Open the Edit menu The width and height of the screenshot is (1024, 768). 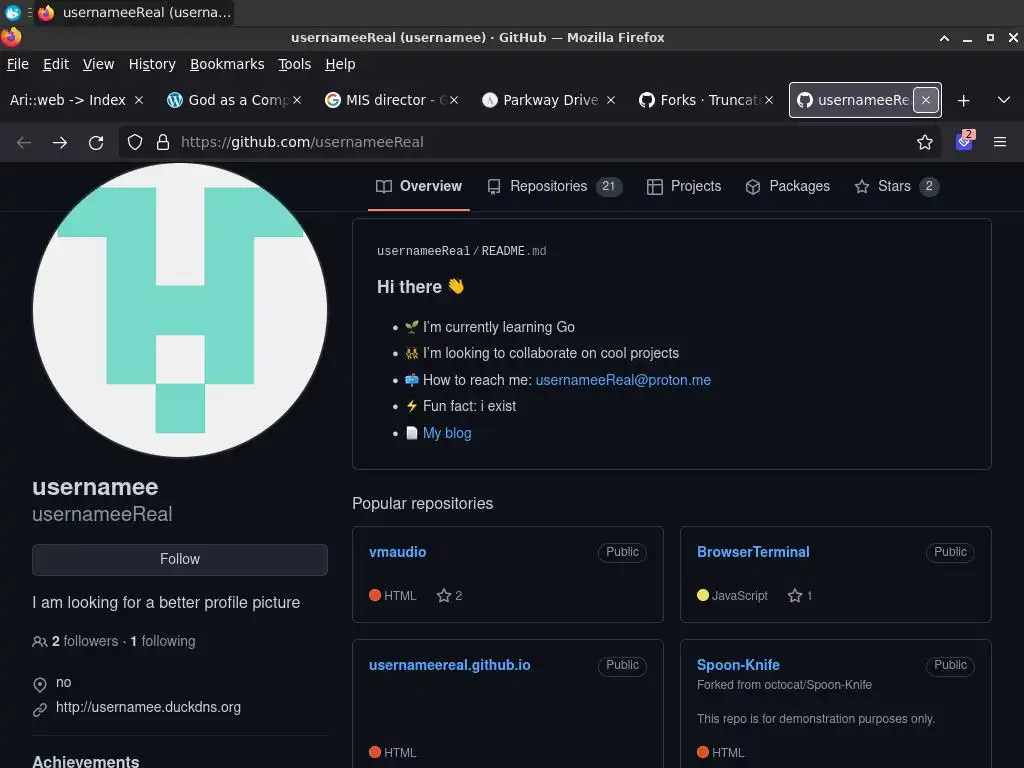click(56, 64)
